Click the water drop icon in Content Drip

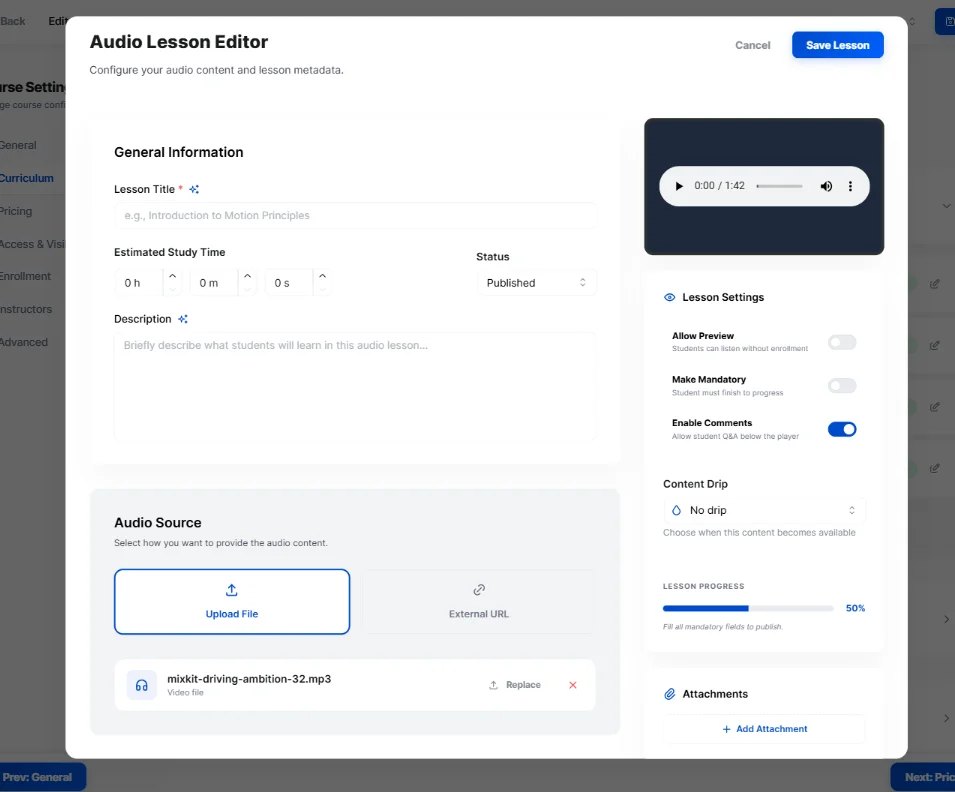point(676,511)
